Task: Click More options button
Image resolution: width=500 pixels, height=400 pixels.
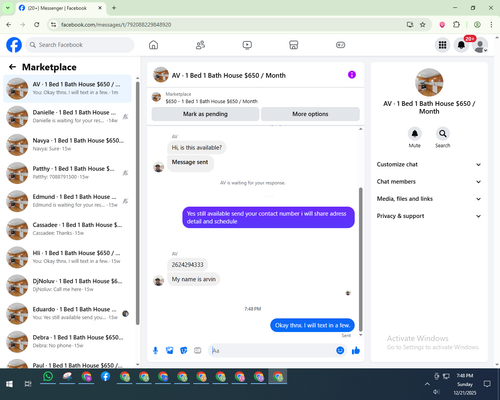Action: click(x=310, y=114)
